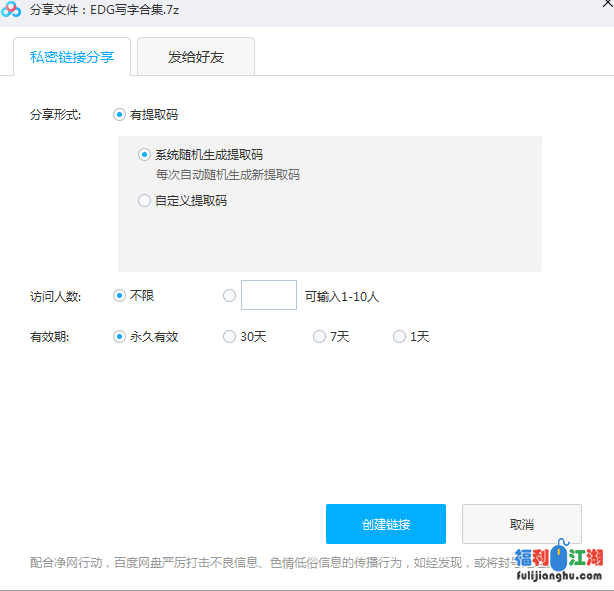Image resolution: width=614 pixels, height=591 pixels.
Task: Click the fulijianghu watermark logo
Action: [x=559, y=563]
